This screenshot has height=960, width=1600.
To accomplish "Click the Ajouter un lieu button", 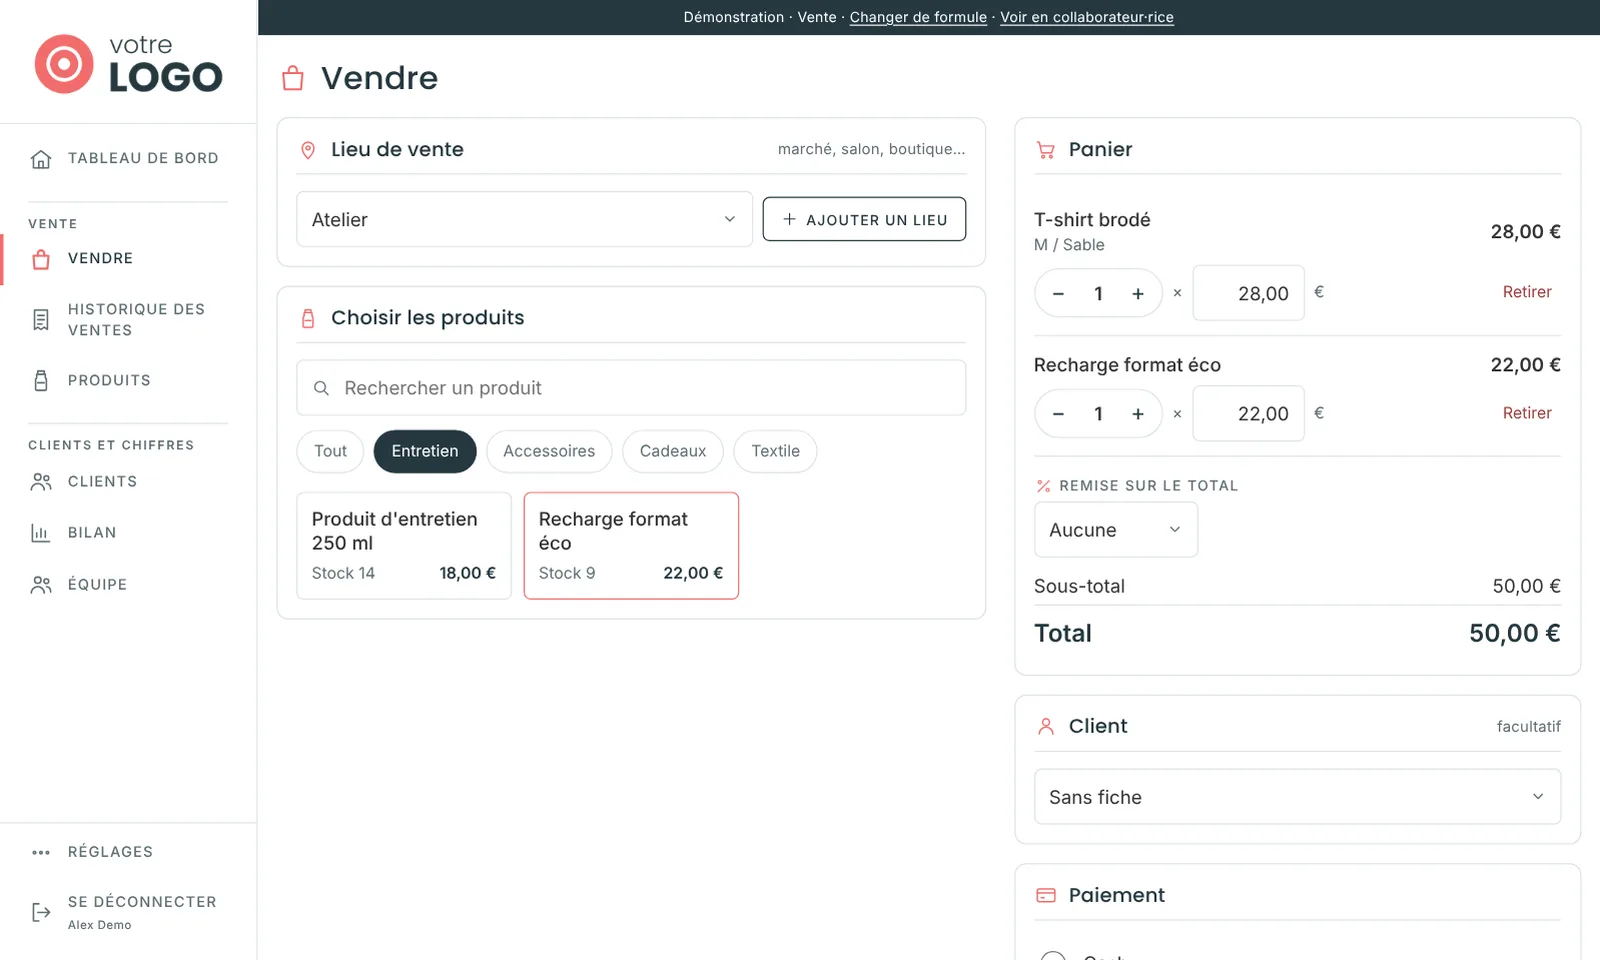I will click(864, 219).
